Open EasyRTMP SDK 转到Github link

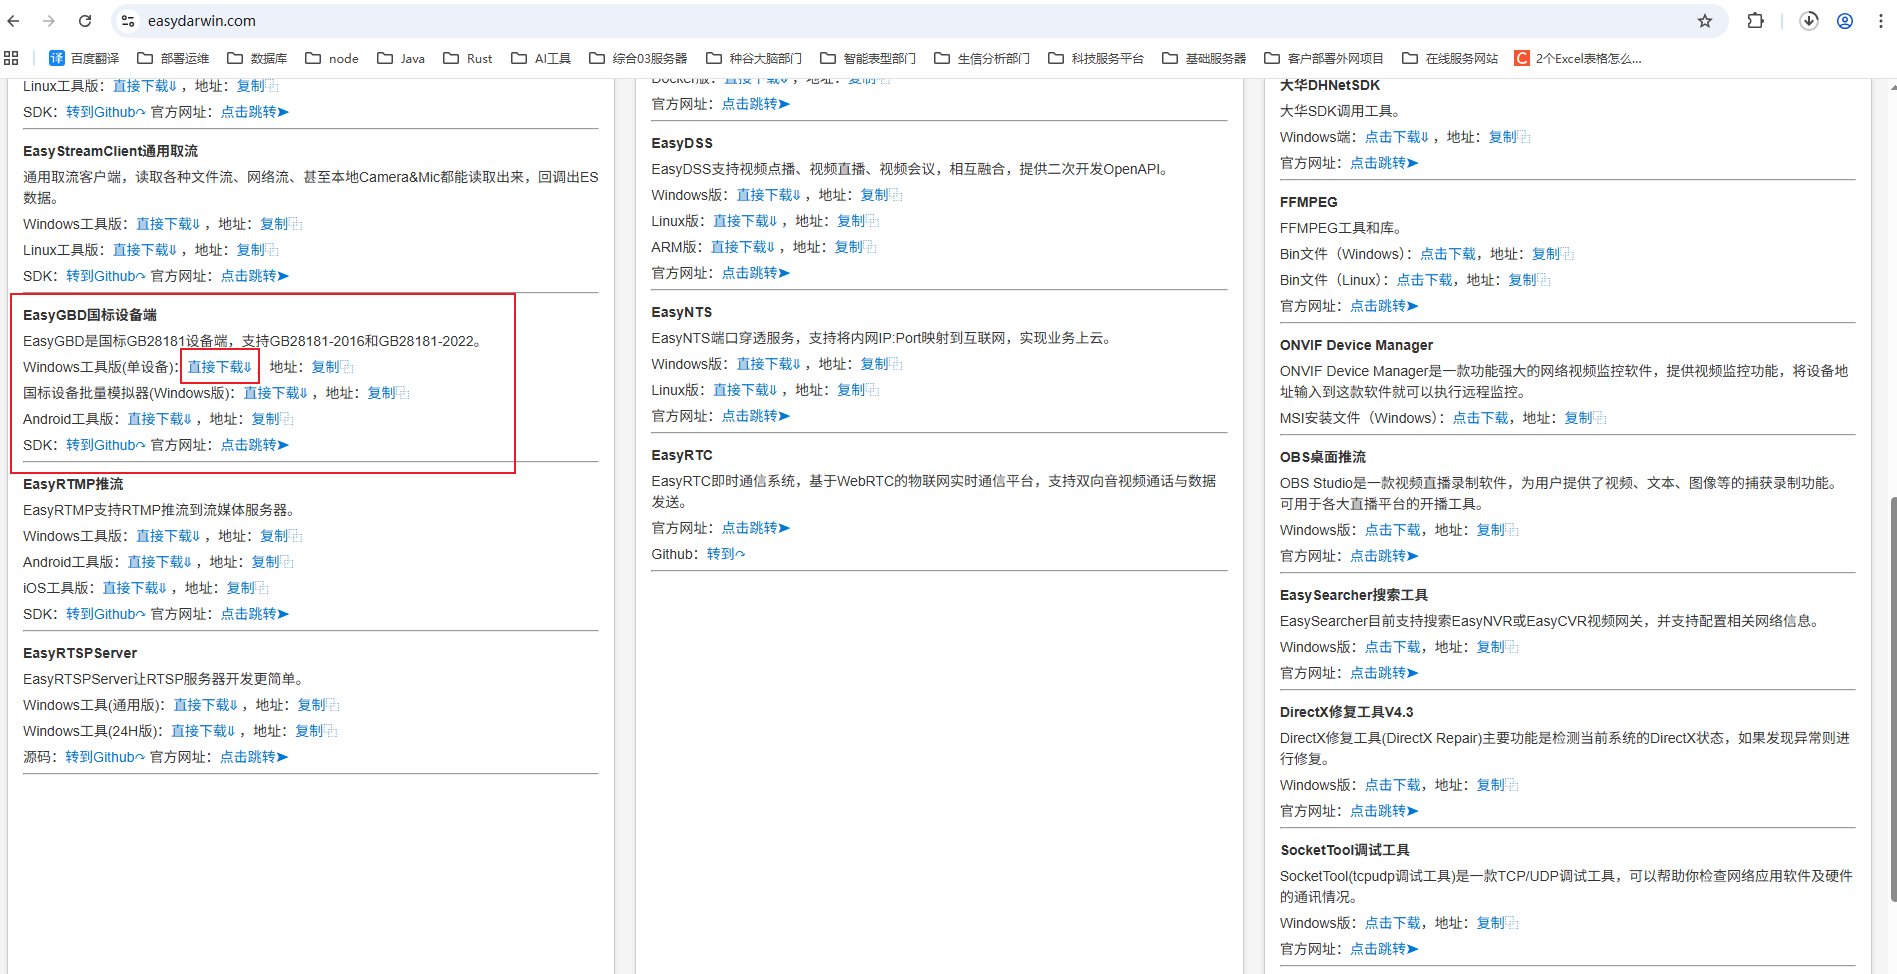click(x=106, y=614)
